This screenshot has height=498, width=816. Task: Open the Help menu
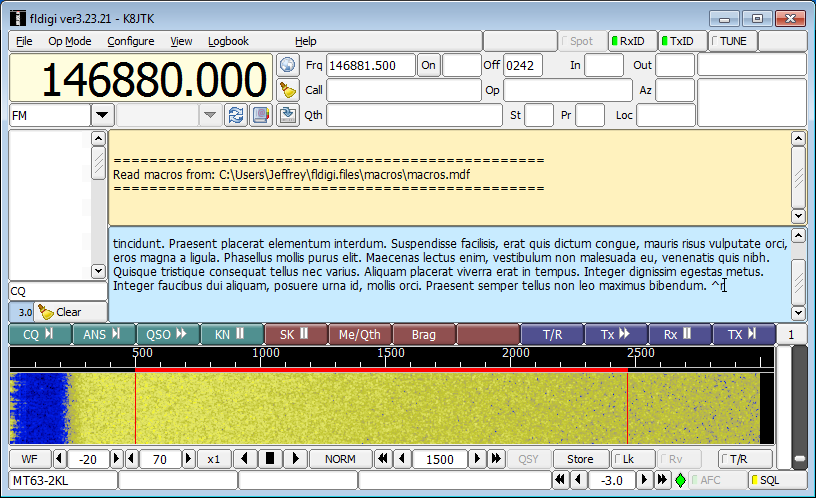coord(305,41)
